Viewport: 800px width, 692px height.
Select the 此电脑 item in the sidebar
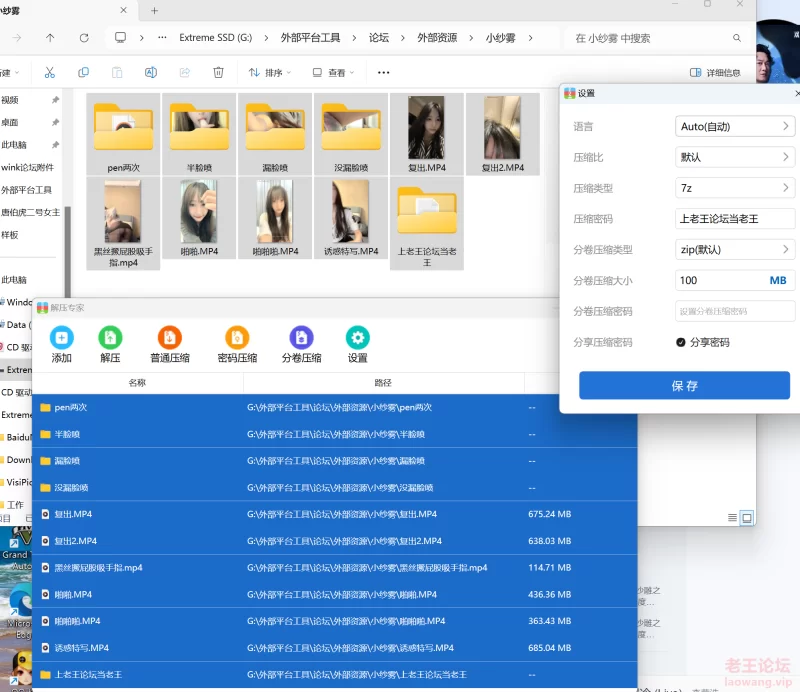click(x=14, y=145)
